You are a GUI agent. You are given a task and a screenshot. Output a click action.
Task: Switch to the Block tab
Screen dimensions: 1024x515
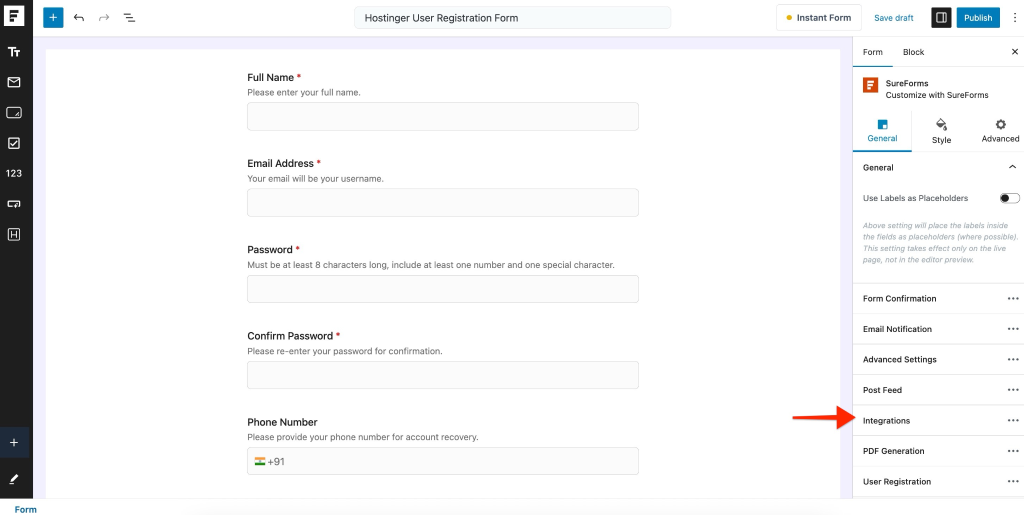913,52
